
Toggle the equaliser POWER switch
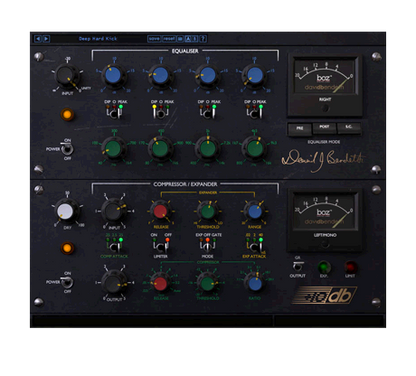tap(67, 149)
